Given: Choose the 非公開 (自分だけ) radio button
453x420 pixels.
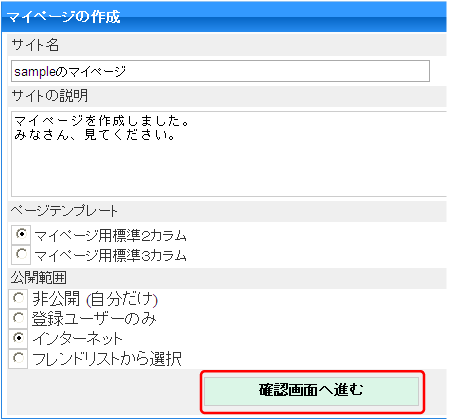Looking at the screenshot, I should [18, 298].
